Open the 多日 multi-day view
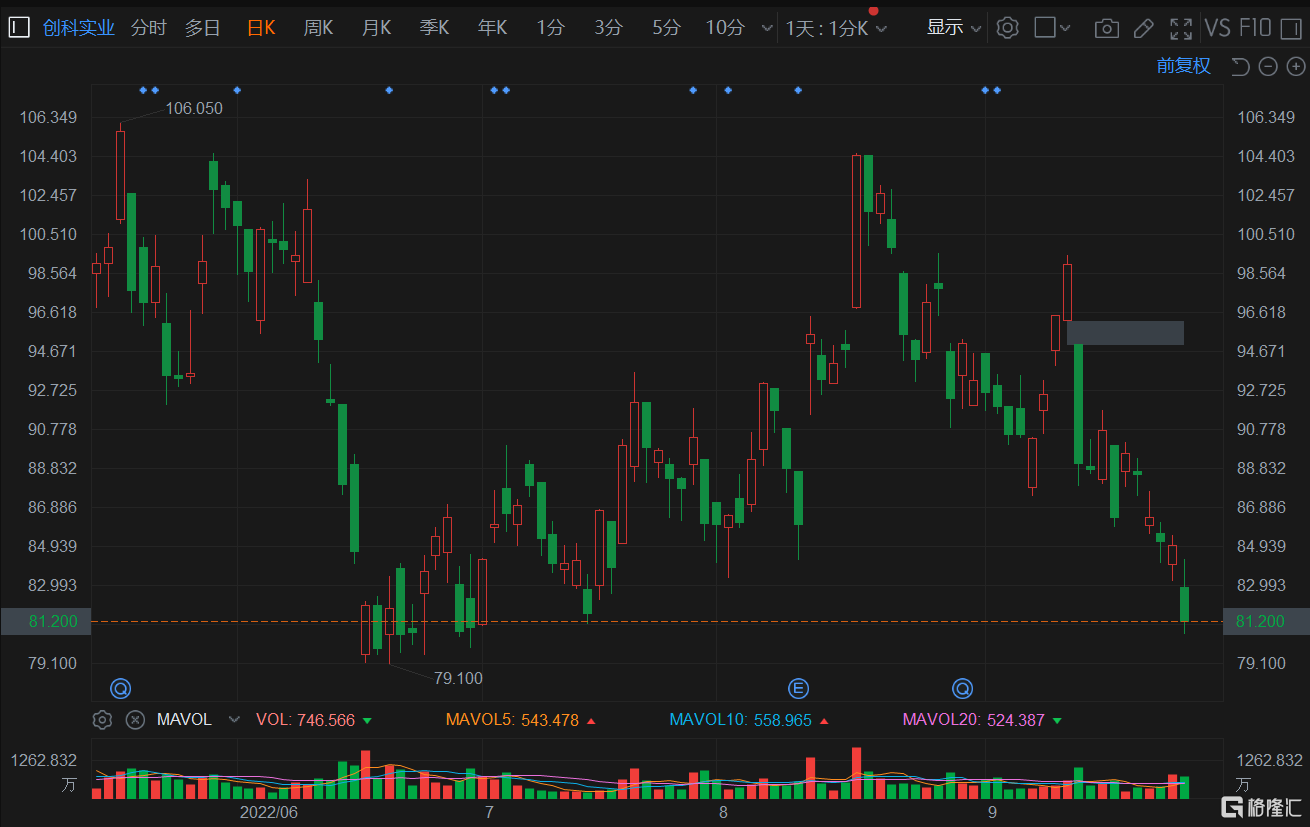This screenshot has height=827, width=1310. (203, 28)
